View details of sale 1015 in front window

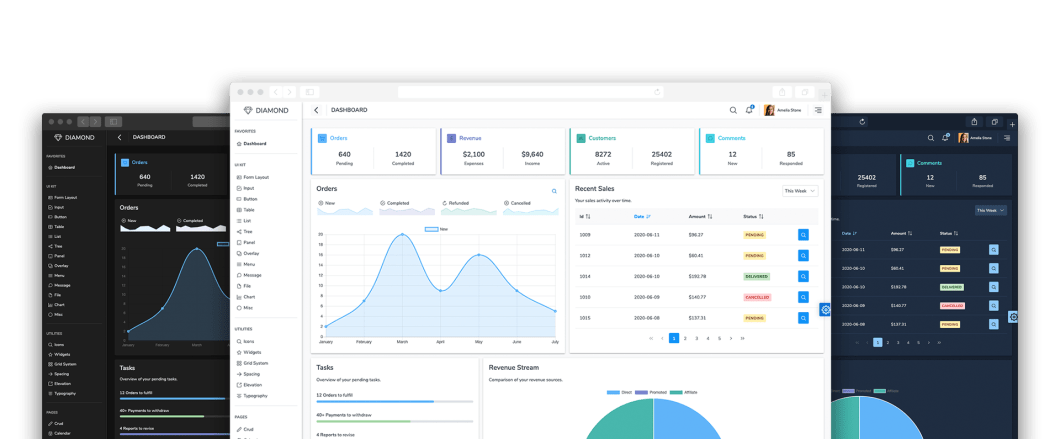803,318
